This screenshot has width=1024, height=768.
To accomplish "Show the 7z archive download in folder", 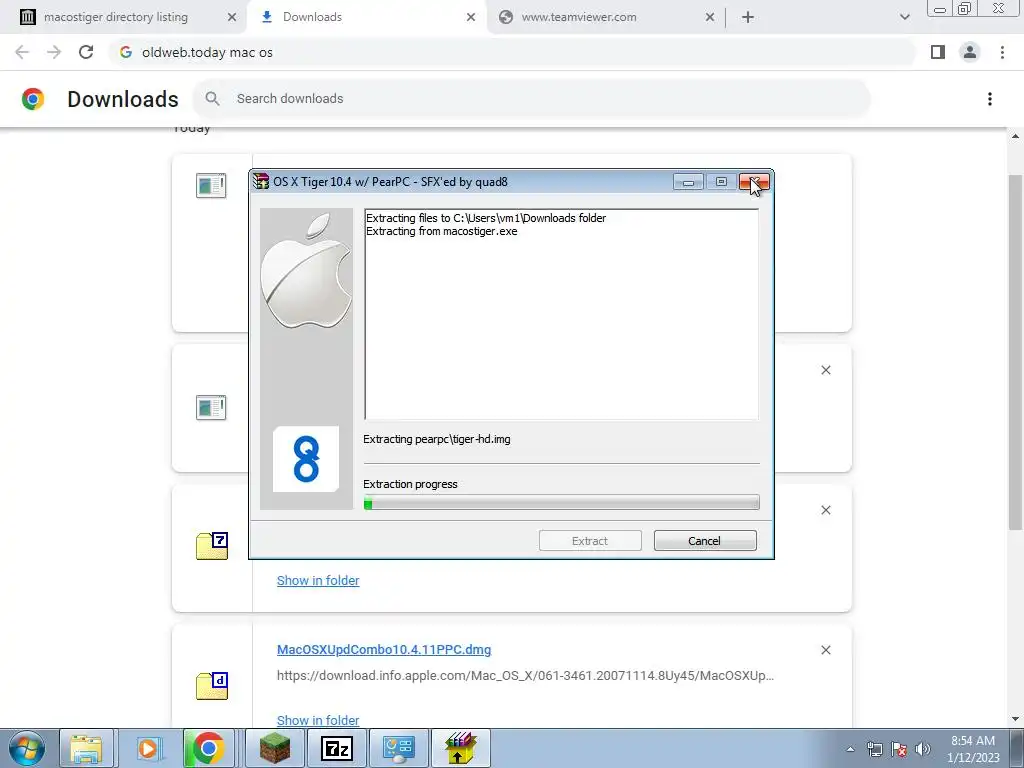I will tap(318, 581).
